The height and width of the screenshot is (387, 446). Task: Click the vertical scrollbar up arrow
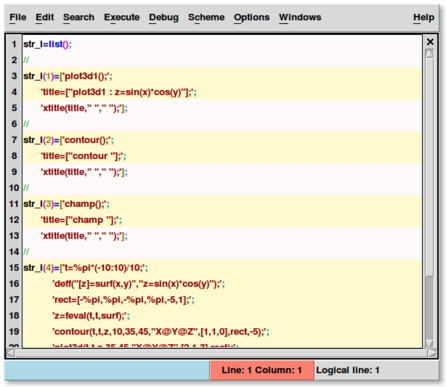(430, 53)
